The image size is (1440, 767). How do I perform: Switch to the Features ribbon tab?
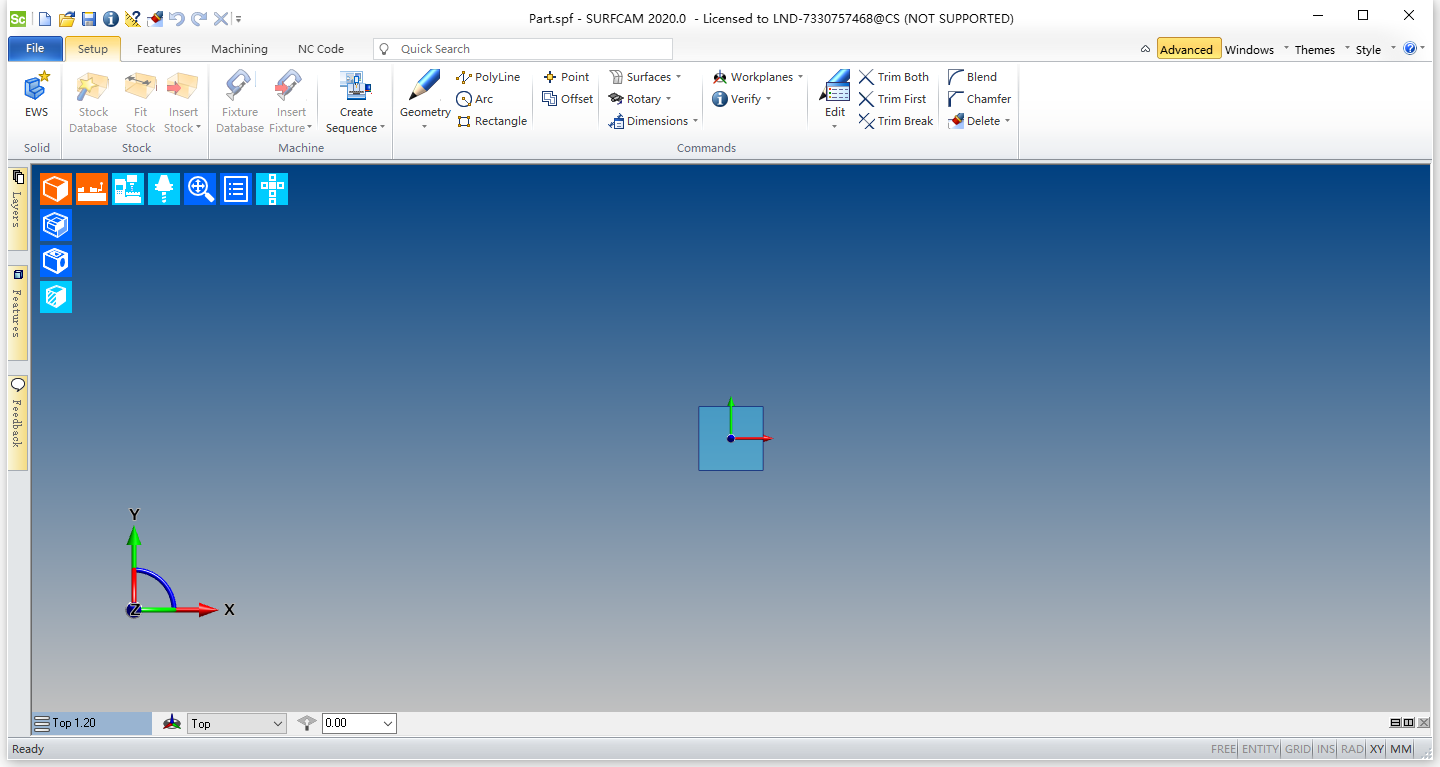tap(159, 48)
